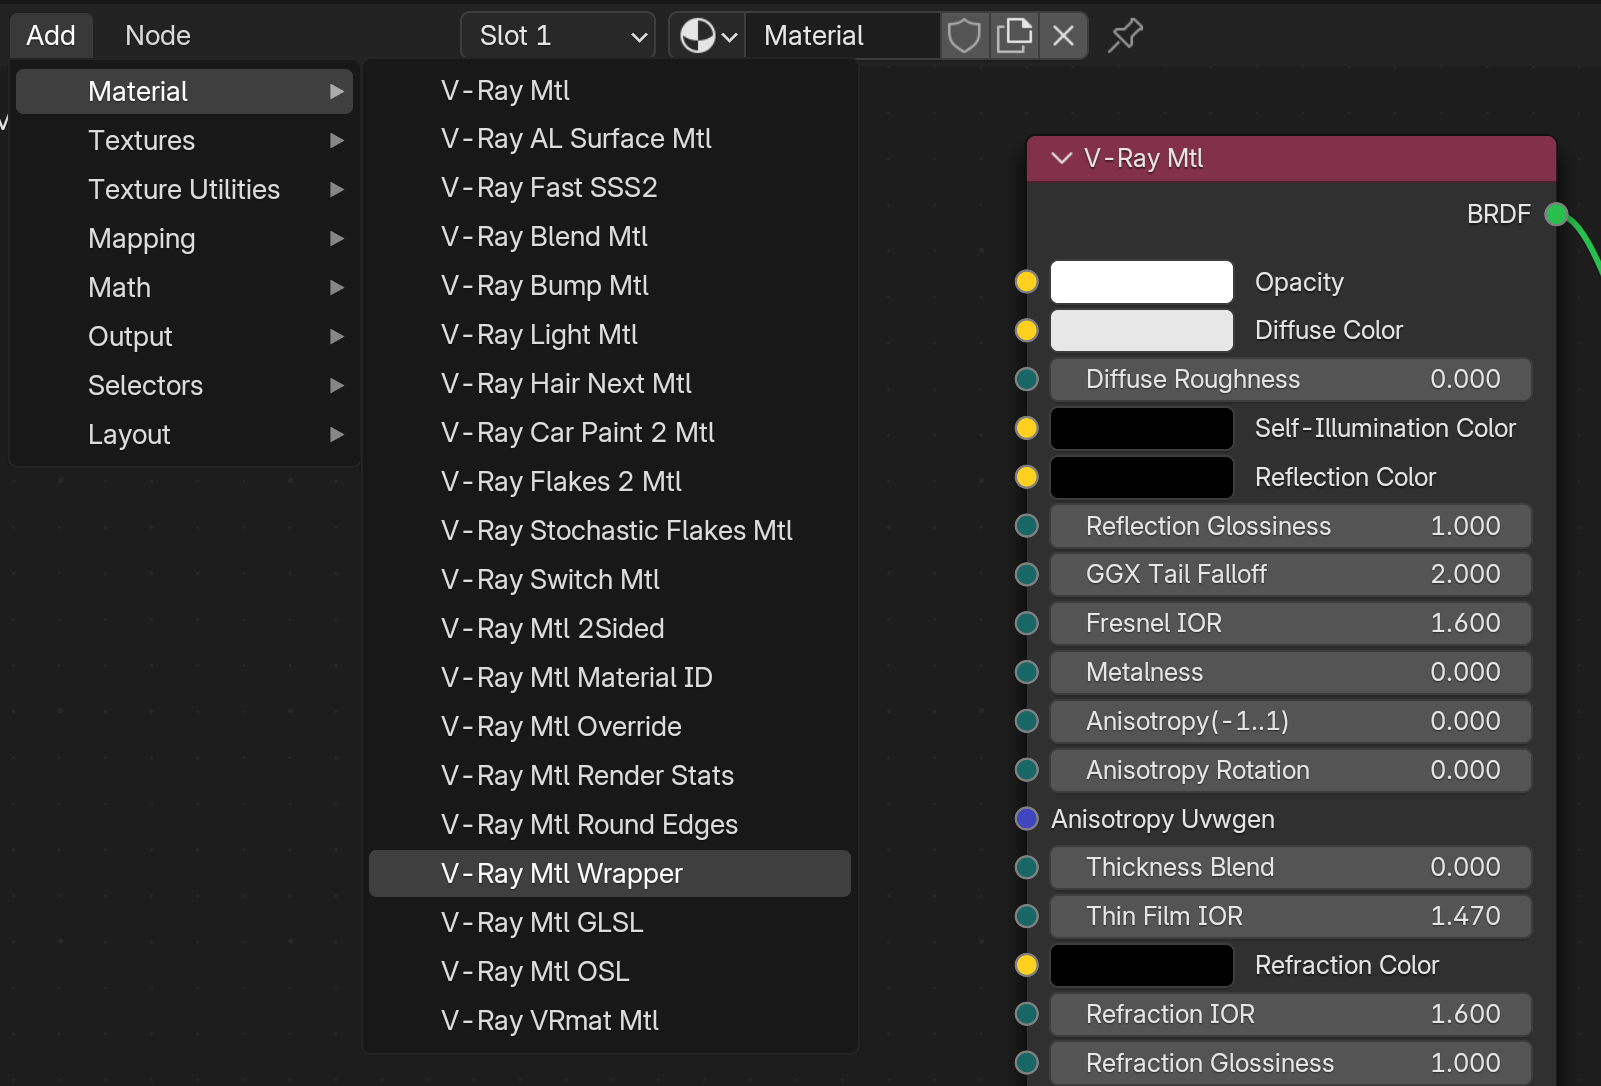Add V-Ray Bump Mtl node

[610, 286]
